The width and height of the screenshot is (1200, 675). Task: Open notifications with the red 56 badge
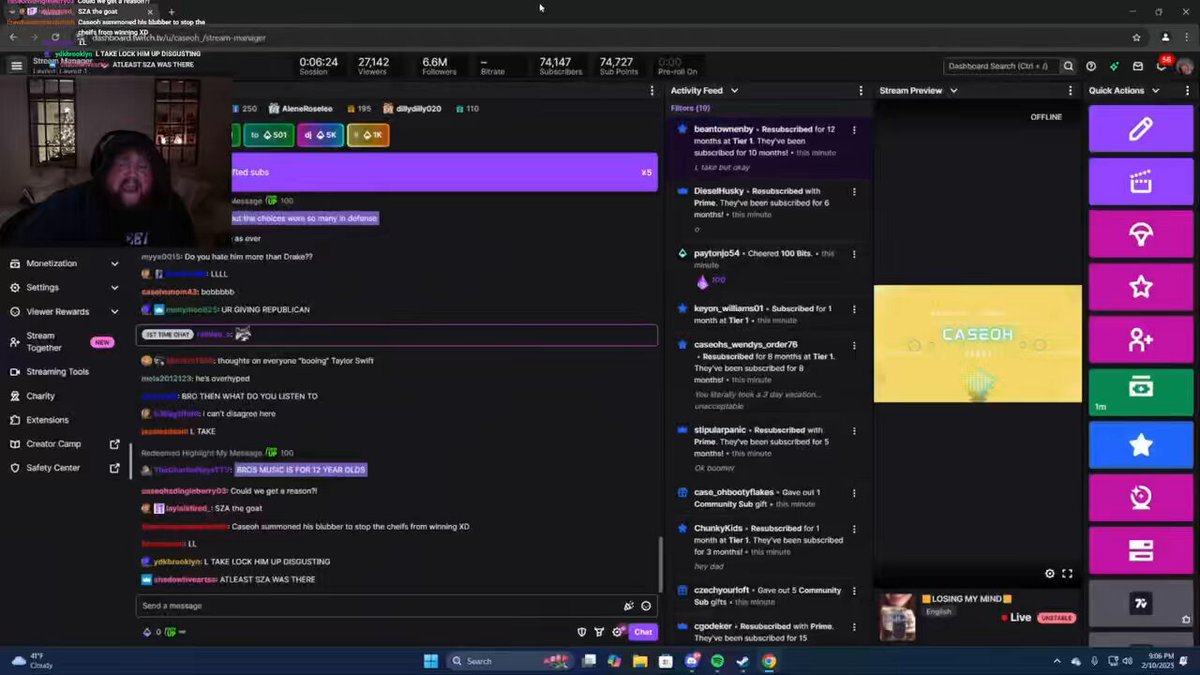tap(1161, 65)
